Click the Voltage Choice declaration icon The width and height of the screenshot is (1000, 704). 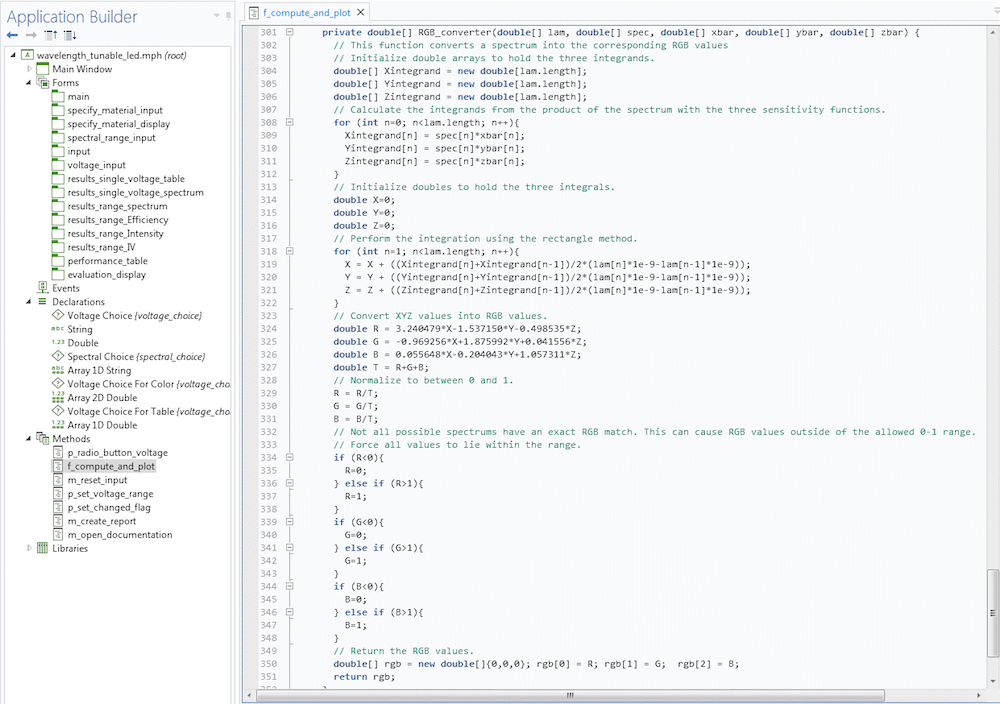[x=58, y=315]
